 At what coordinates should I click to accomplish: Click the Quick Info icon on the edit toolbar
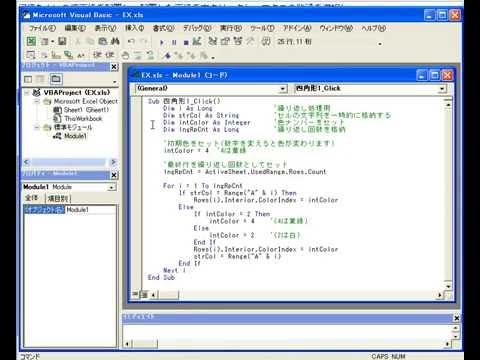click(x=56, y=55)
